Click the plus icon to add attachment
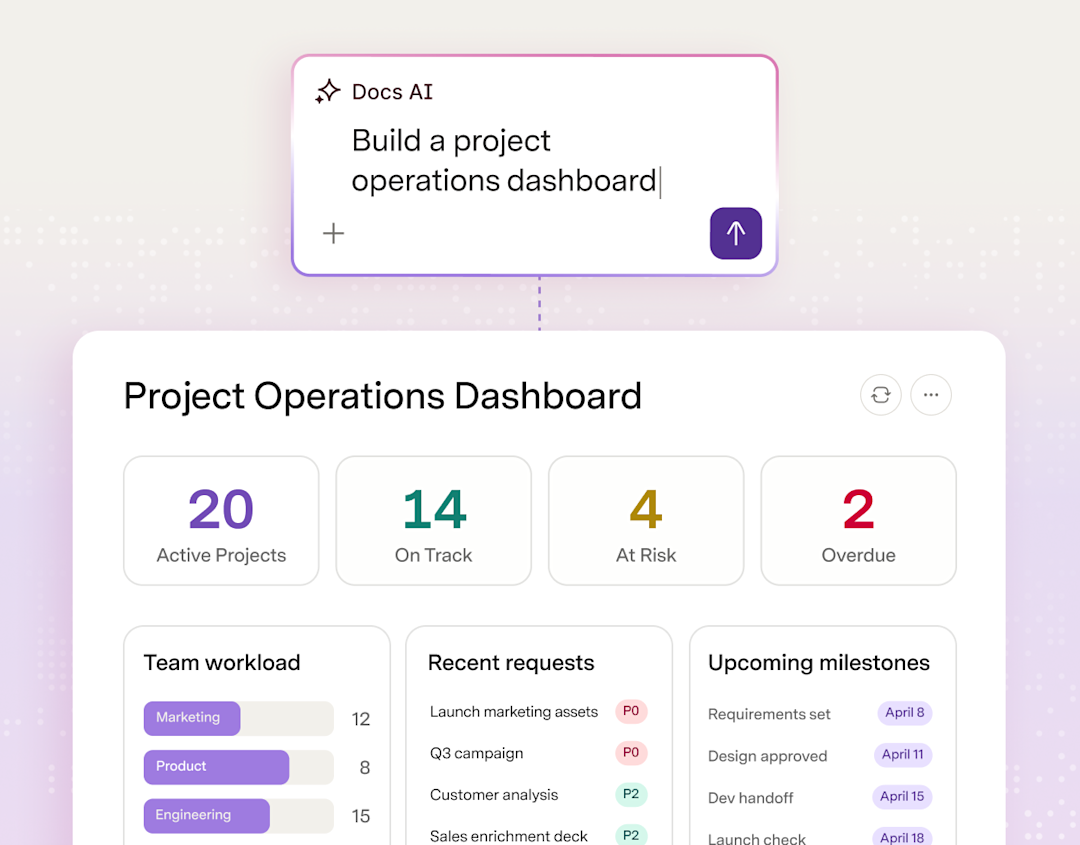The width and height of the screenshot is (1080, 845). click(x=333, y=233)
